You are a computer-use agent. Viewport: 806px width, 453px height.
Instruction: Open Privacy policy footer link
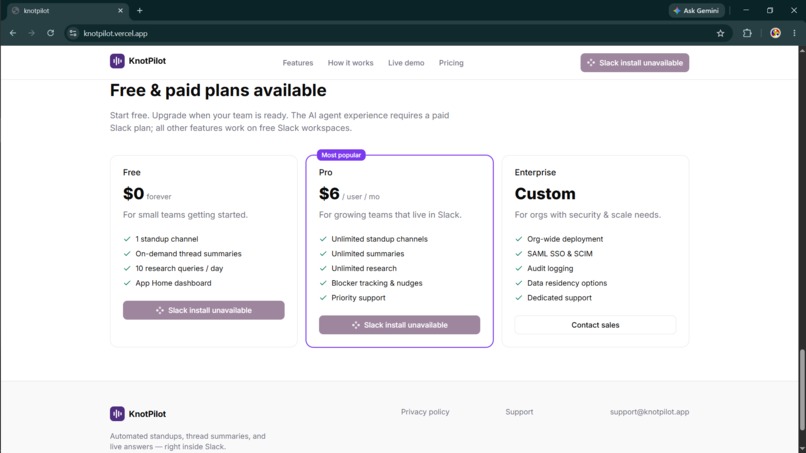tap(425, 412)
